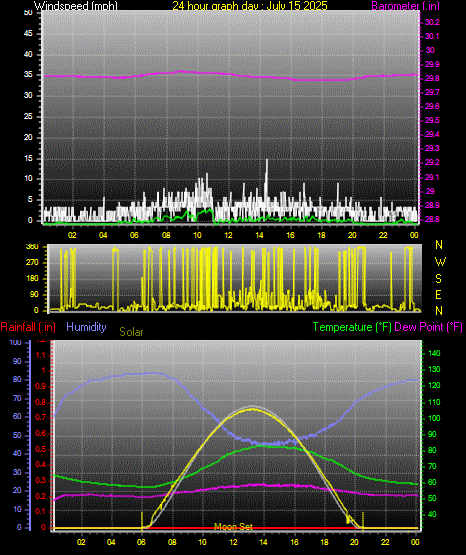The height and width of the screenshot is (555, 466).
Task: Click the W compass letter beside direction graph
Action: click(440, 262)
